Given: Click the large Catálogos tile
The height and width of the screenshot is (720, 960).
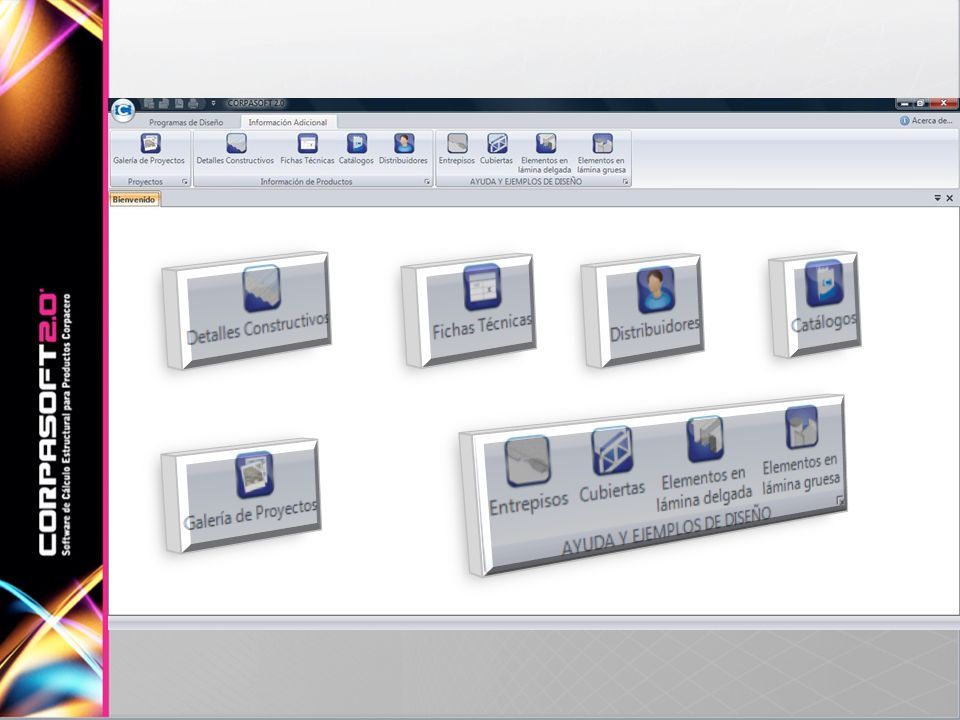Looking at the screenshot, I should 815,304.
